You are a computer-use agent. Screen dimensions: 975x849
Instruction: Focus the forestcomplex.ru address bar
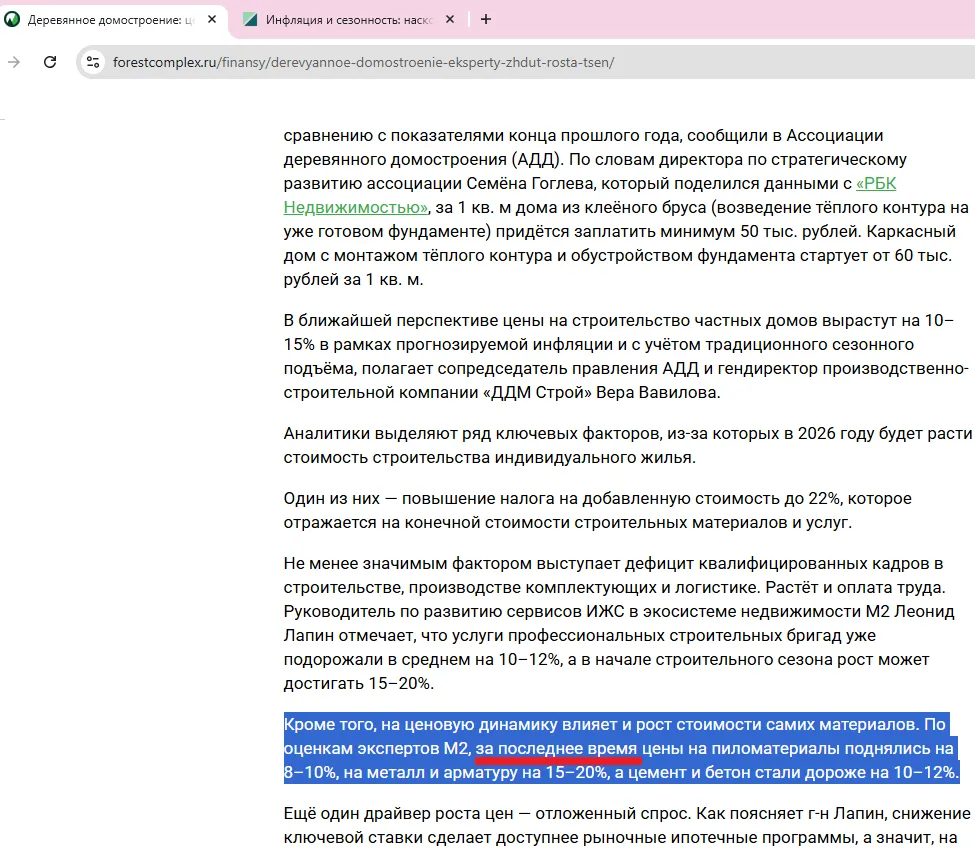coord(400,62)
